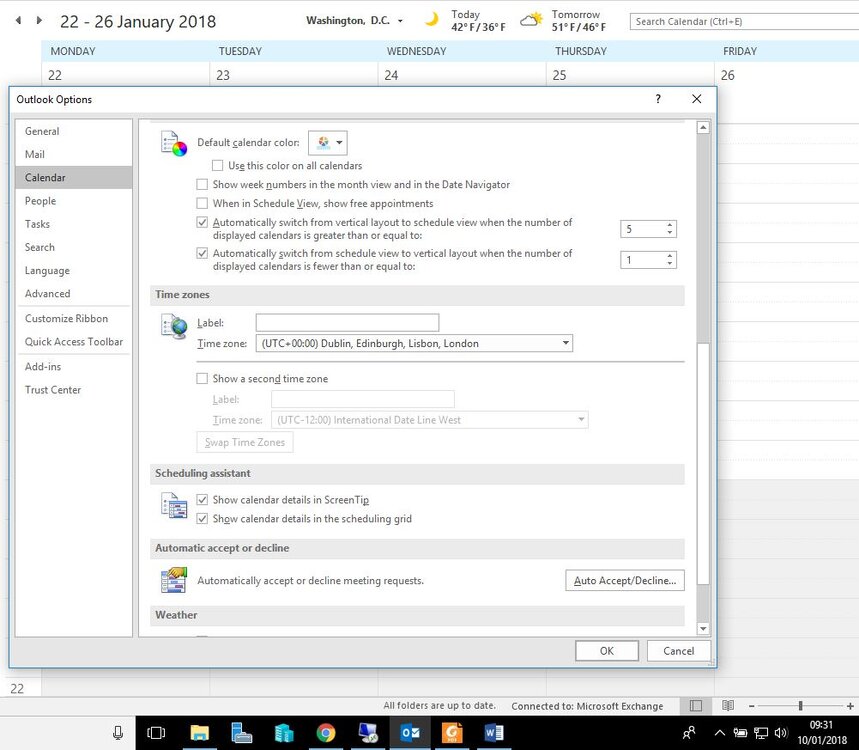Select Quick Access Toolbar in sidebar
The height and width of the screenshot is (750, 859).
(74, 341)
